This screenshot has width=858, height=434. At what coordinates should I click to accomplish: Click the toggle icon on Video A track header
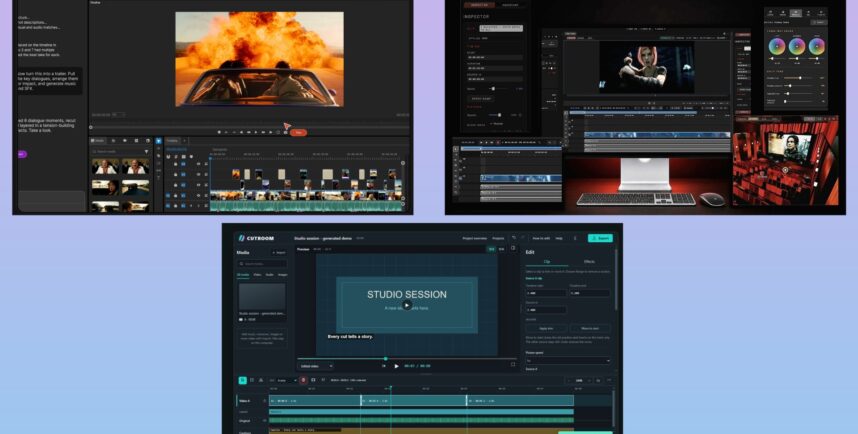(x=265, y=401)
